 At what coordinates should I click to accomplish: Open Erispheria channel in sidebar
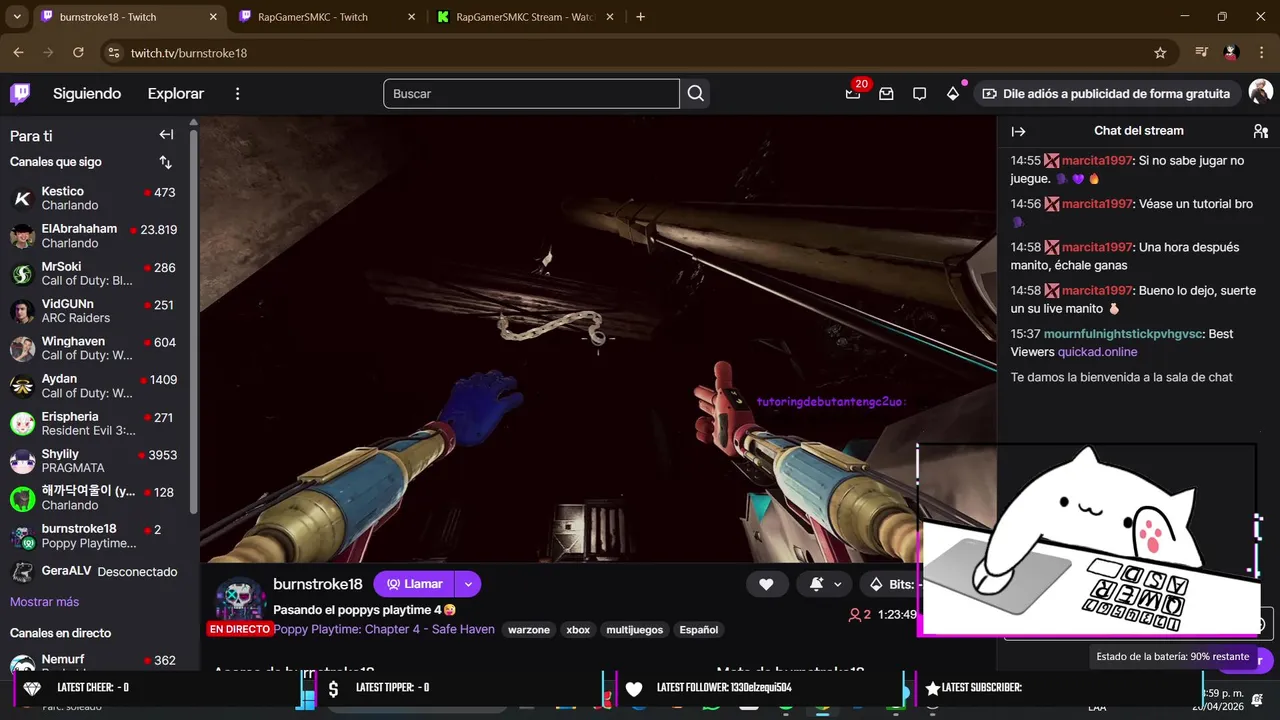pos(96,424)
